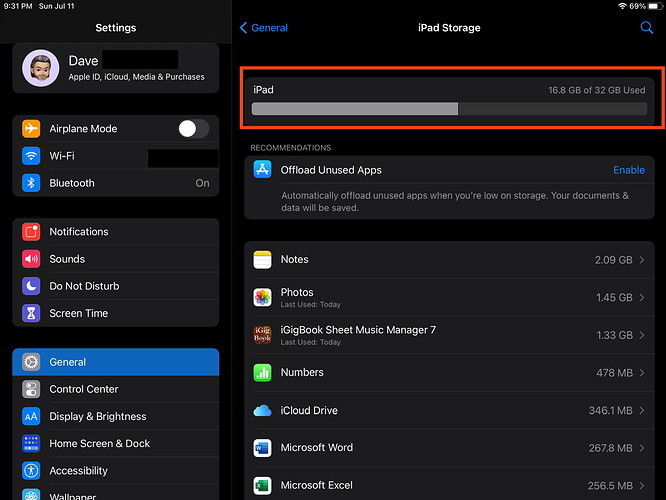
Task: Tap the Numbers app icon
Action: (262, 373)
